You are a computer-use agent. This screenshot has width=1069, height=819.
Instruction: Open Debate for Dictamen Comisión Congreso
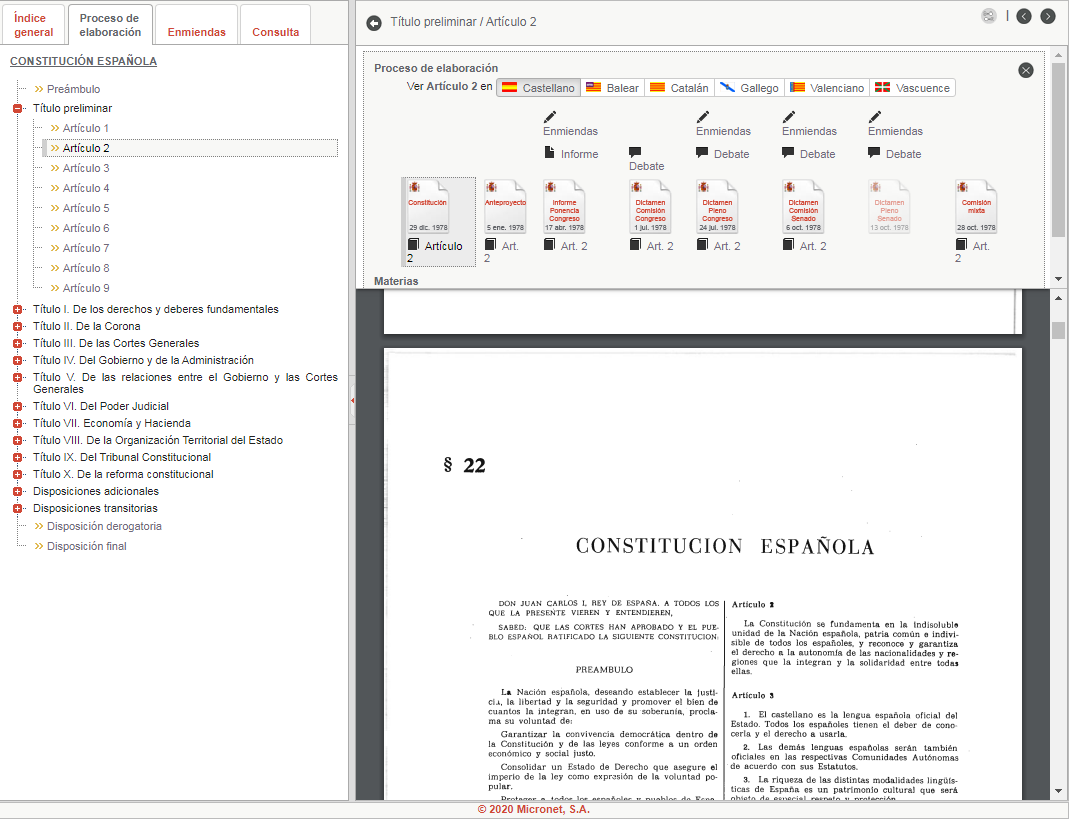(646, 160)
